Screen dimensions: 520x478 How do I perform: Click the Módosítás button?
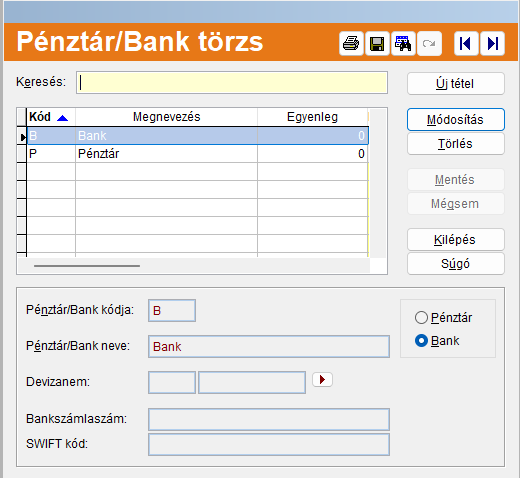coord(456,120)
